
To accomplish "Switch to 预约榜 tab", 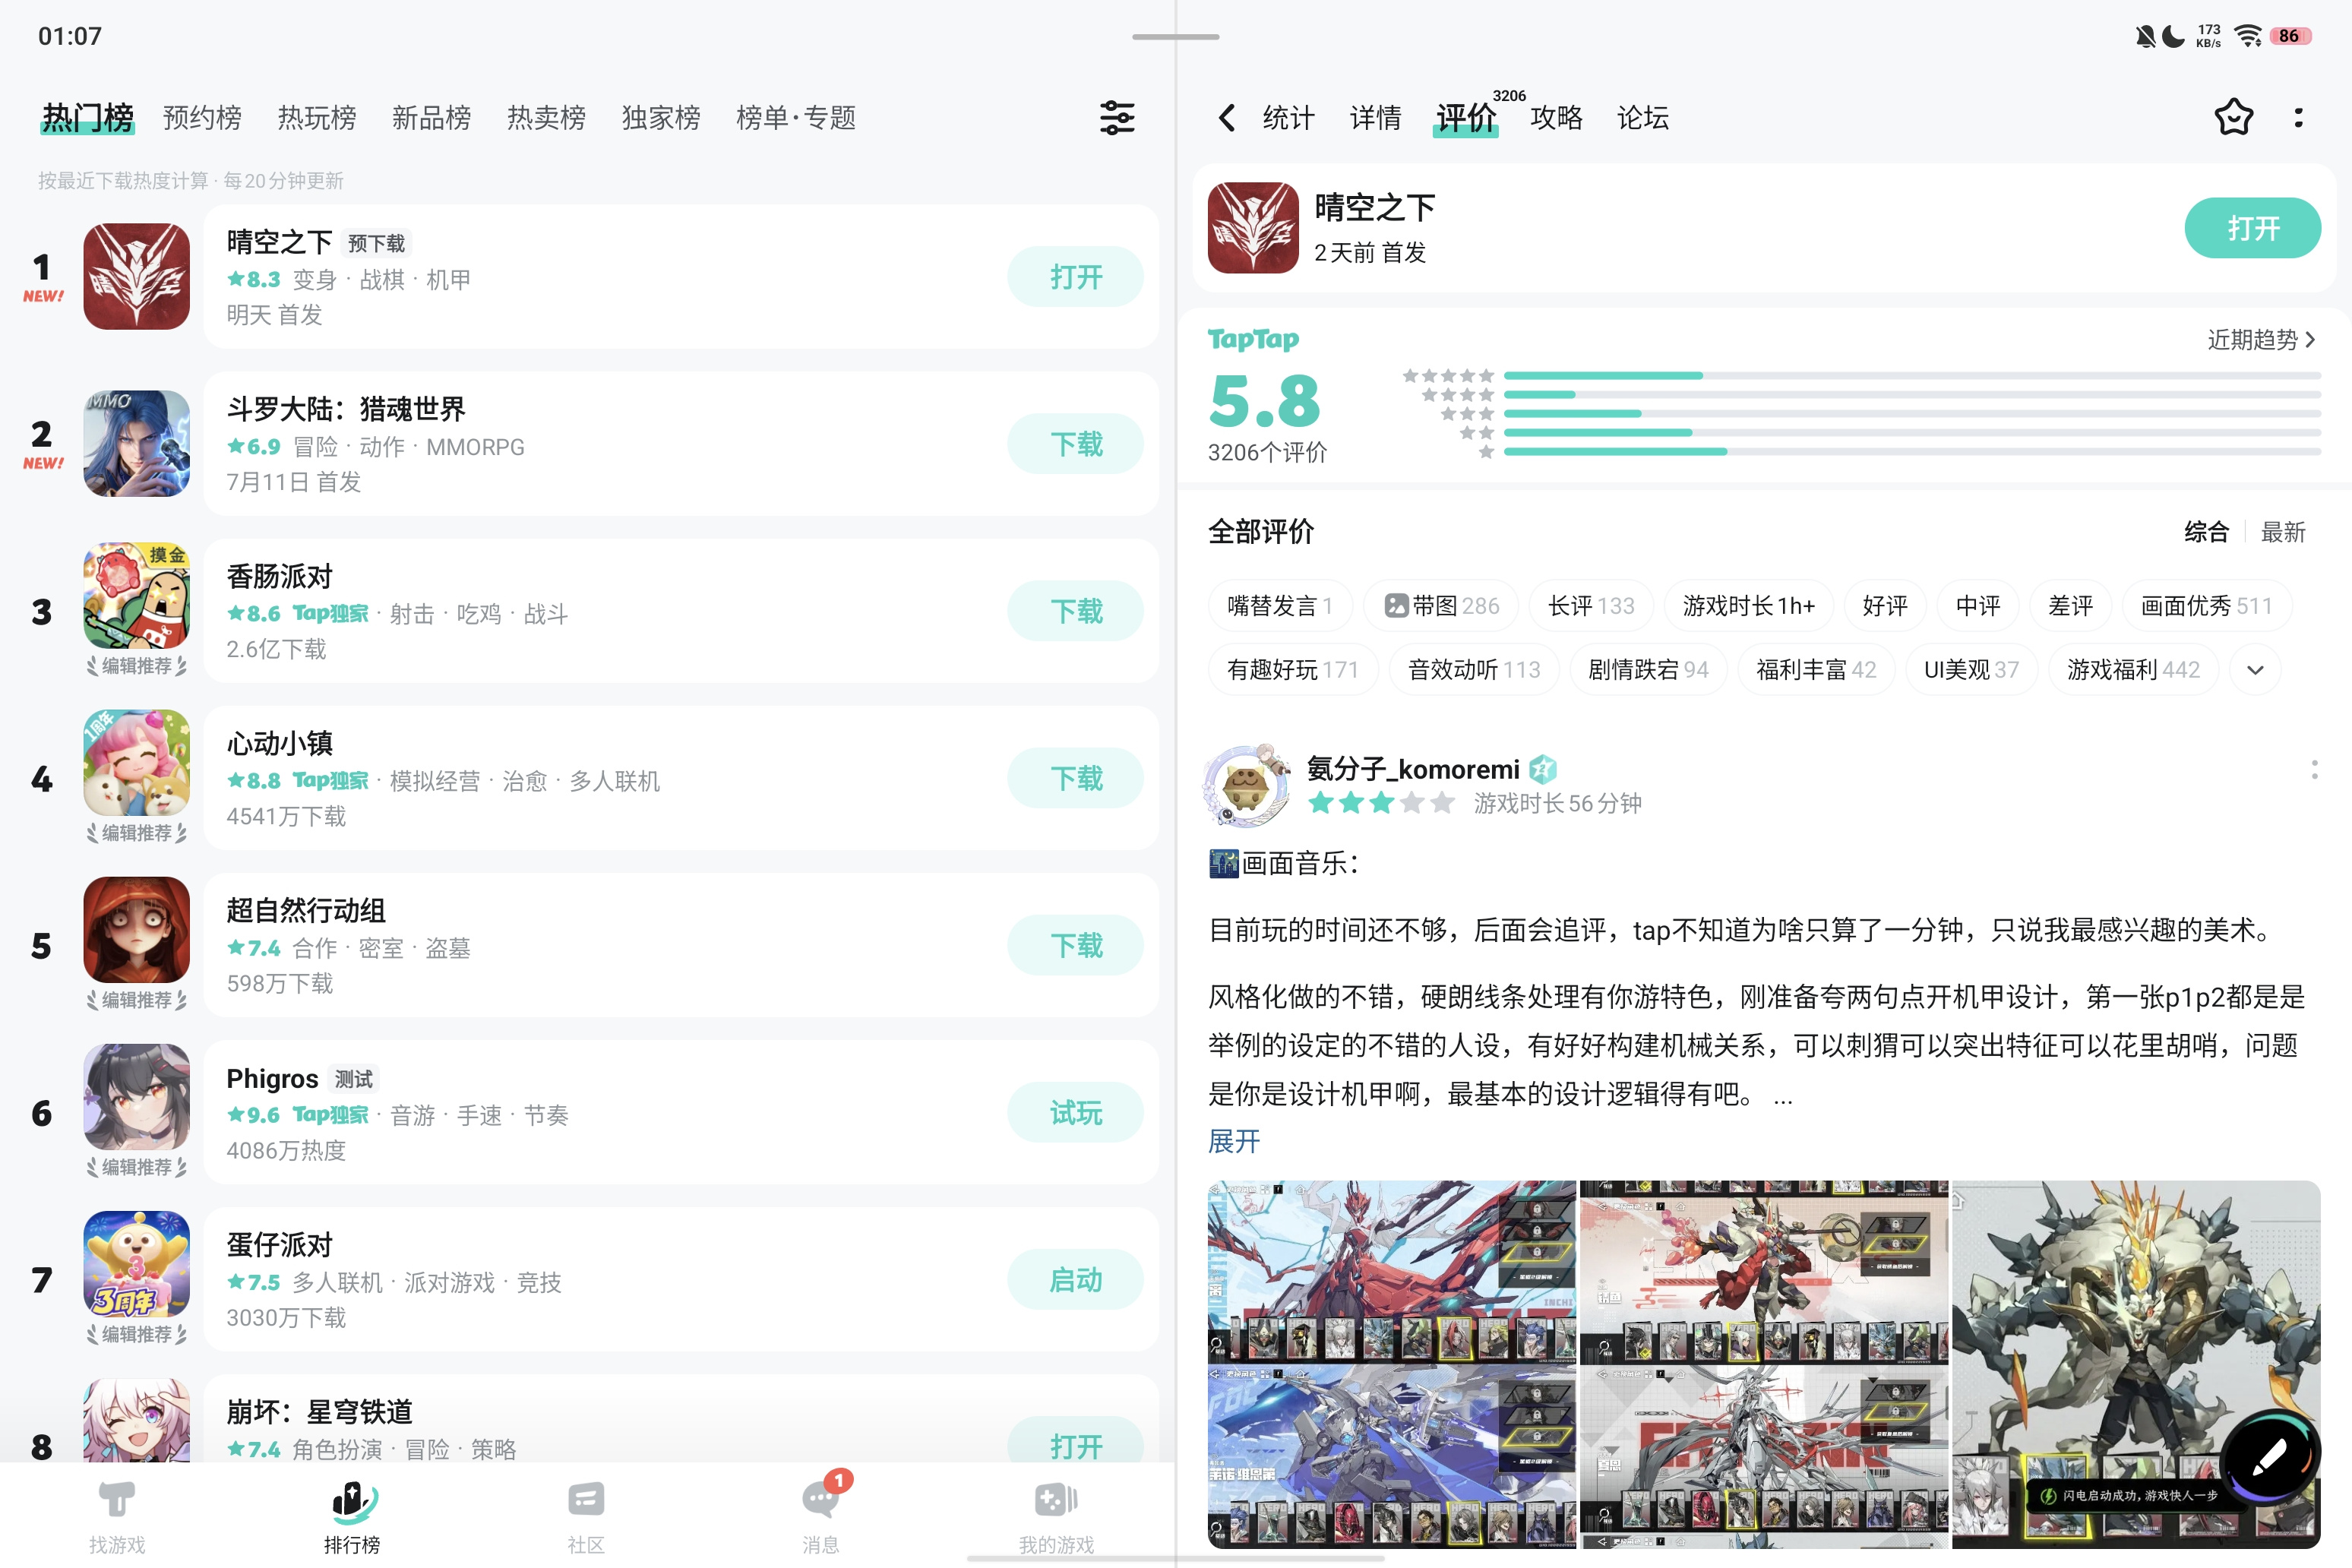I will [x=202, y=118].
